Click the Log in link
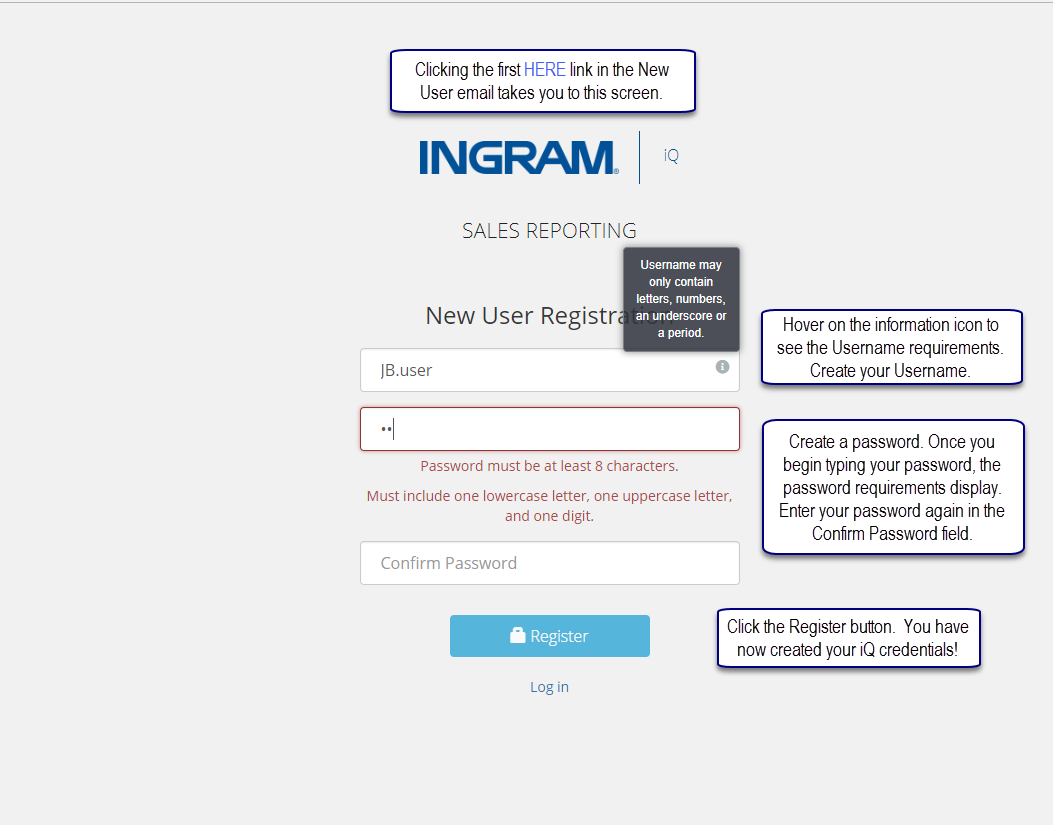The width and height of the screenshot is (1053, 825). coord(549,687)
